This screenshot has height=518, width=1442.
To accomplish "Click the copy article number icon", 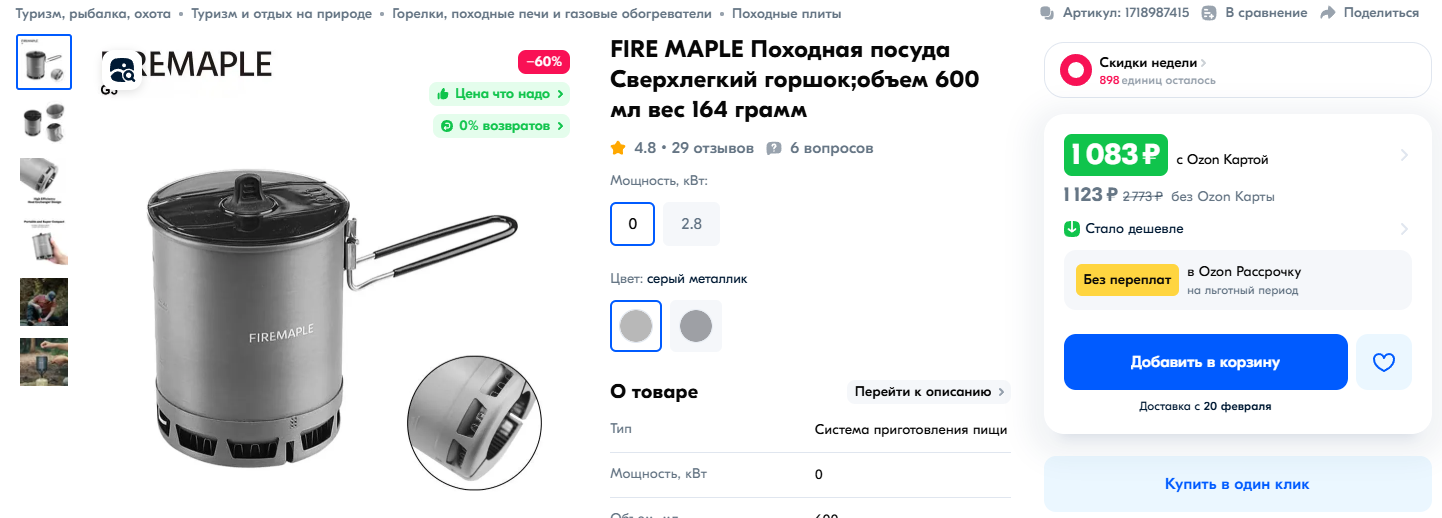I will coord(1048,13).
